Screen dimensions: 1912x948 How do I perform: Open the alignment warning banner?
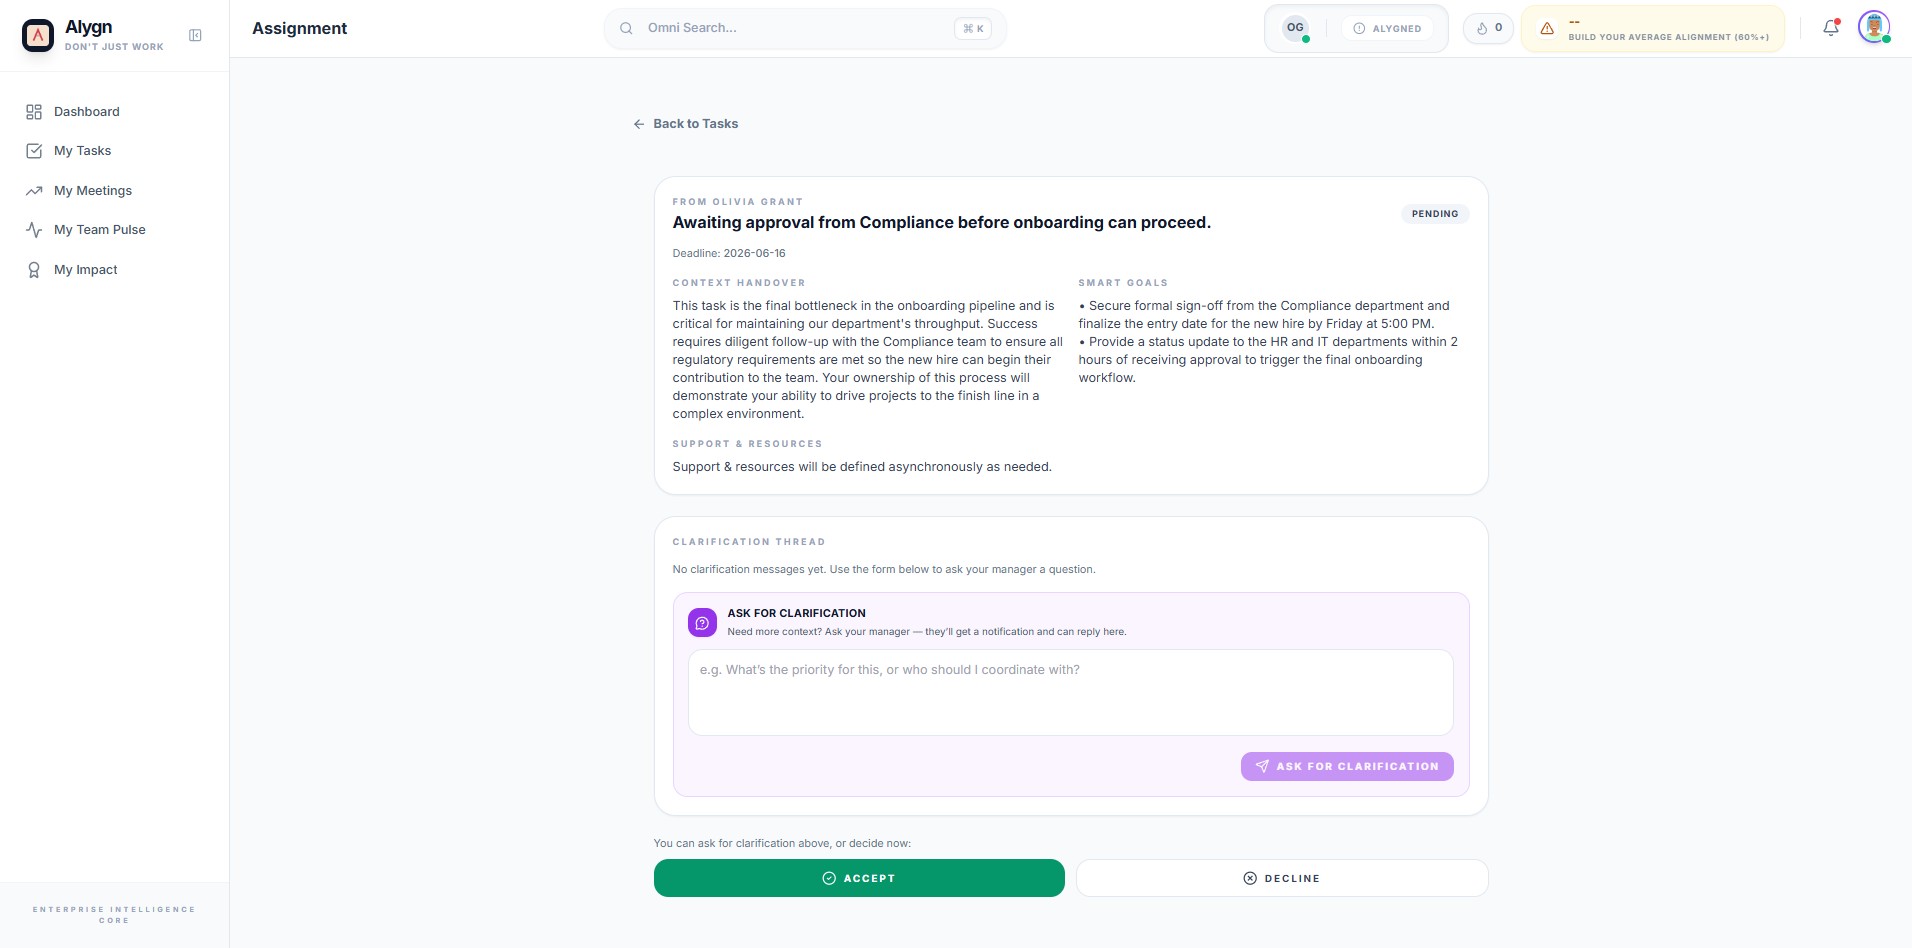(1652, 29)
